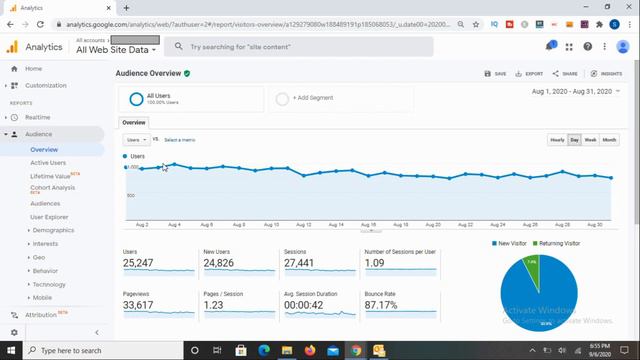
Task: Open the All Web Site Data dropdown
Action: (x=116, y=50)
